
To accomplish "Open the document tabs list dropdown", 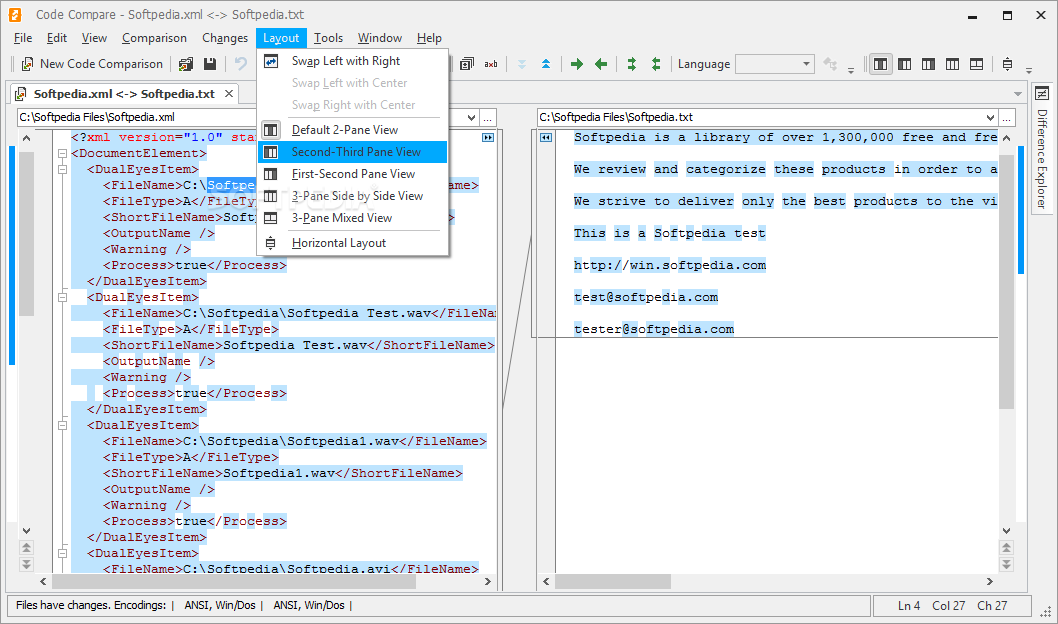I will [1018, 94].
